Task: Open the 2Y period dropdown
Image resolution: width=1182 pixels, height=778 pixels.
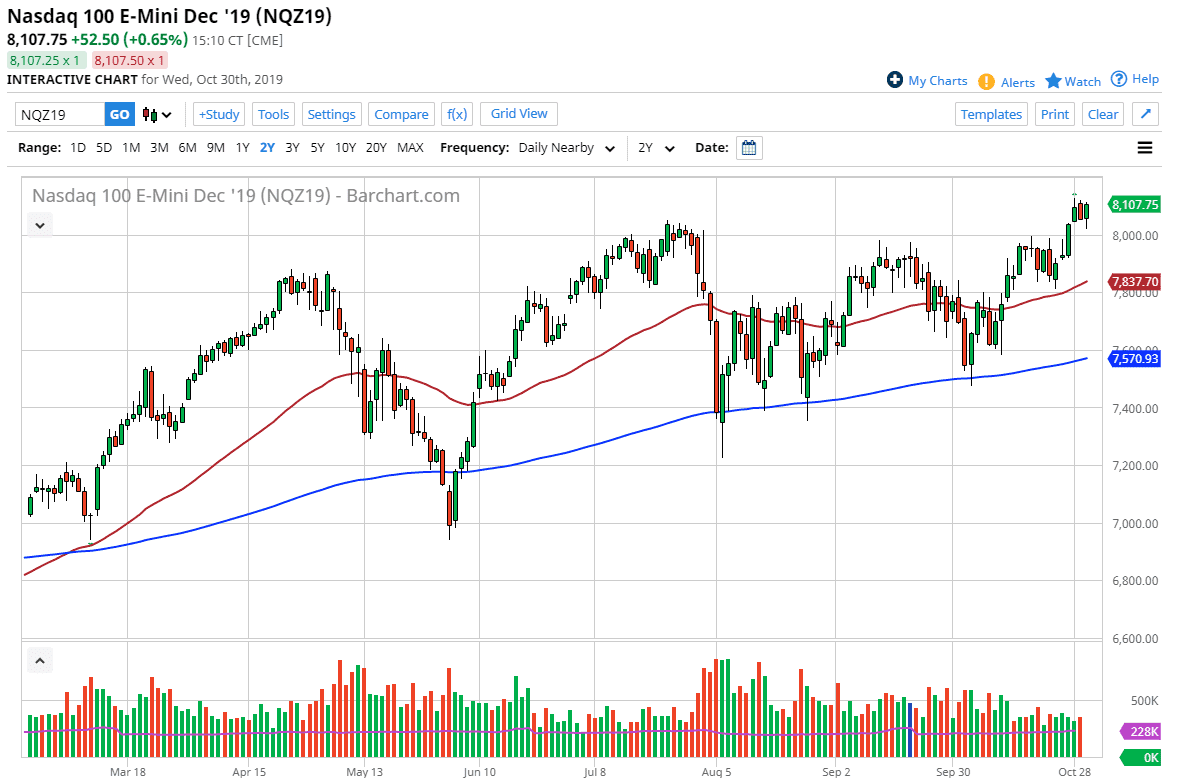Action: (655, 147)
